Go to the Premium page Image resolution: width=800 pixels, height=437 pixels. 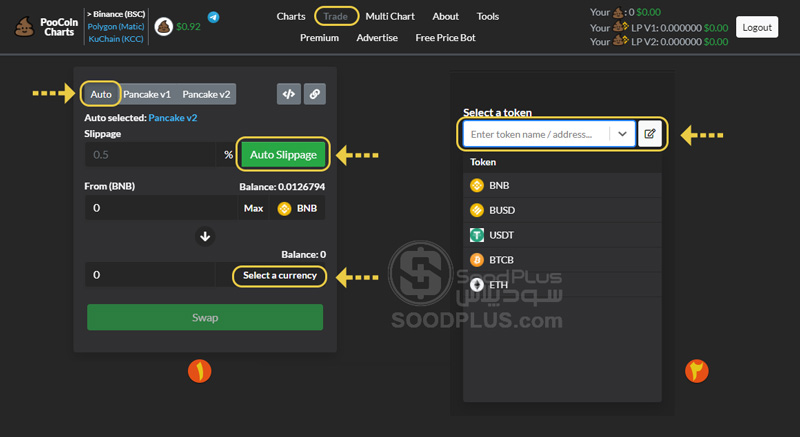(319, 38)
